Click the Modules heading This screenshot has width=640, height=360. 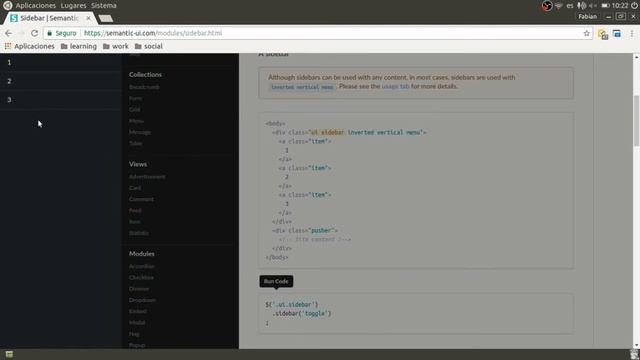(x=142, y=253)
